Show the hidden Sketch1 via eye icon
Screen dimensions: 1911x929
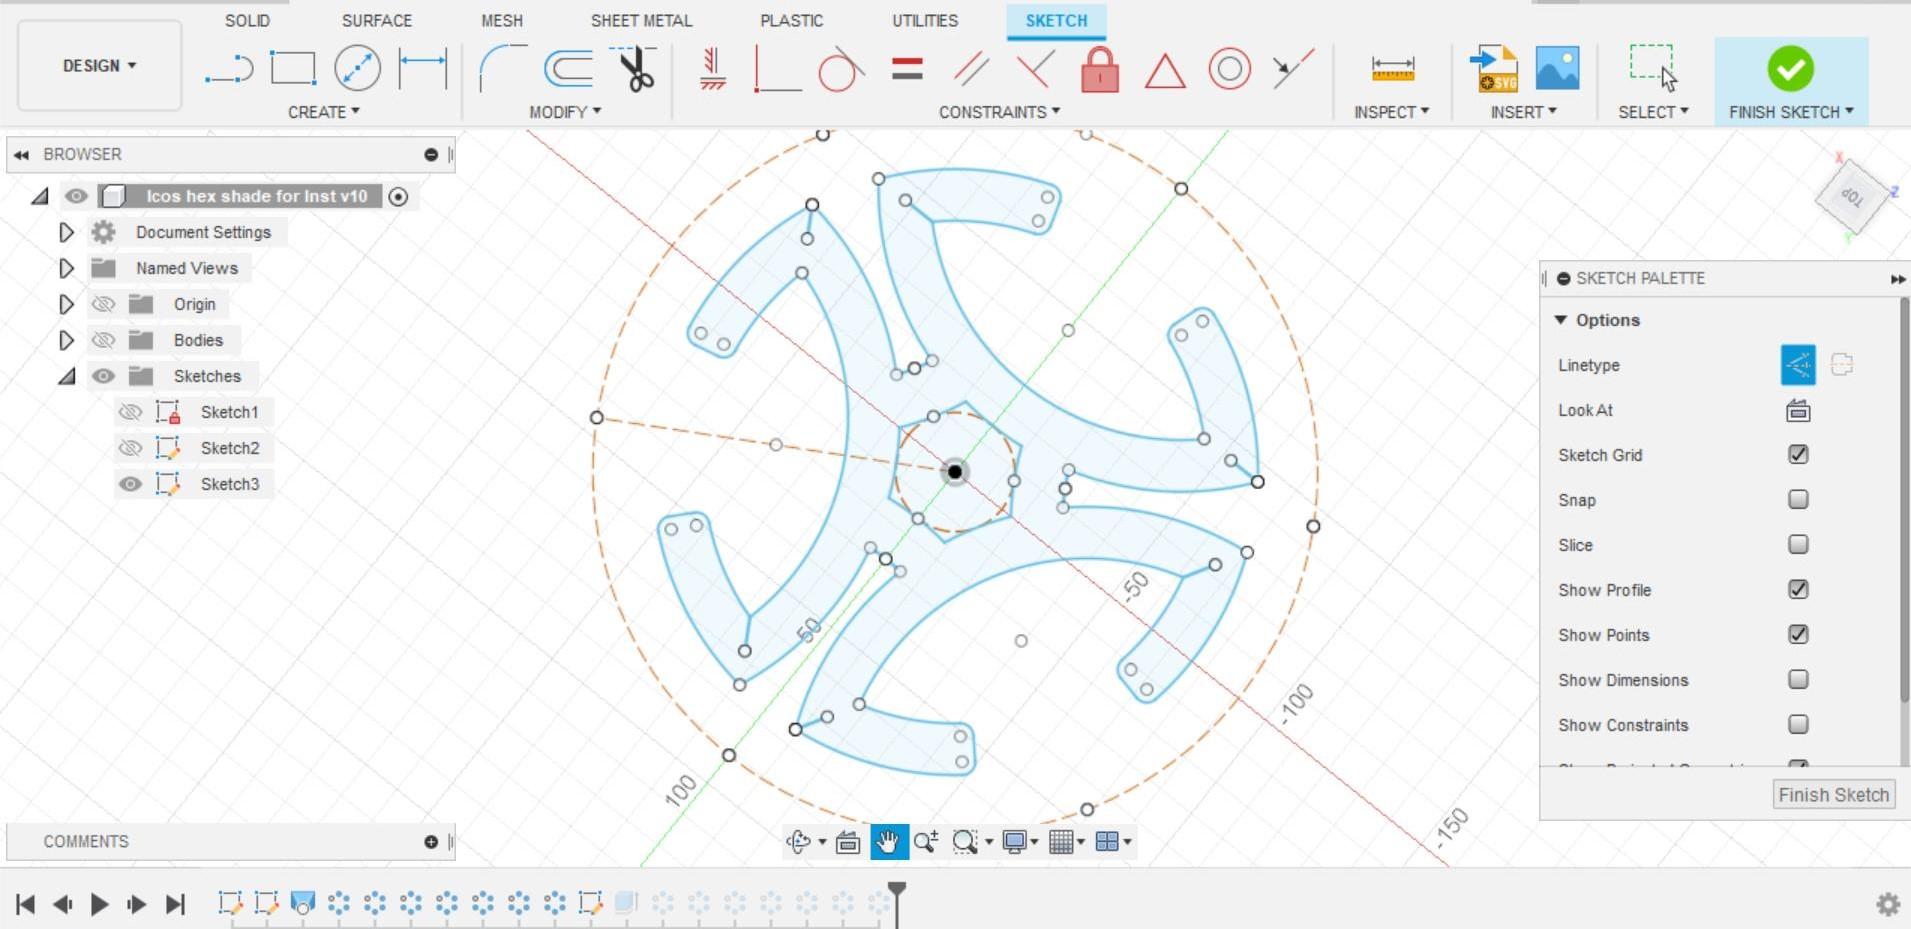130,412
